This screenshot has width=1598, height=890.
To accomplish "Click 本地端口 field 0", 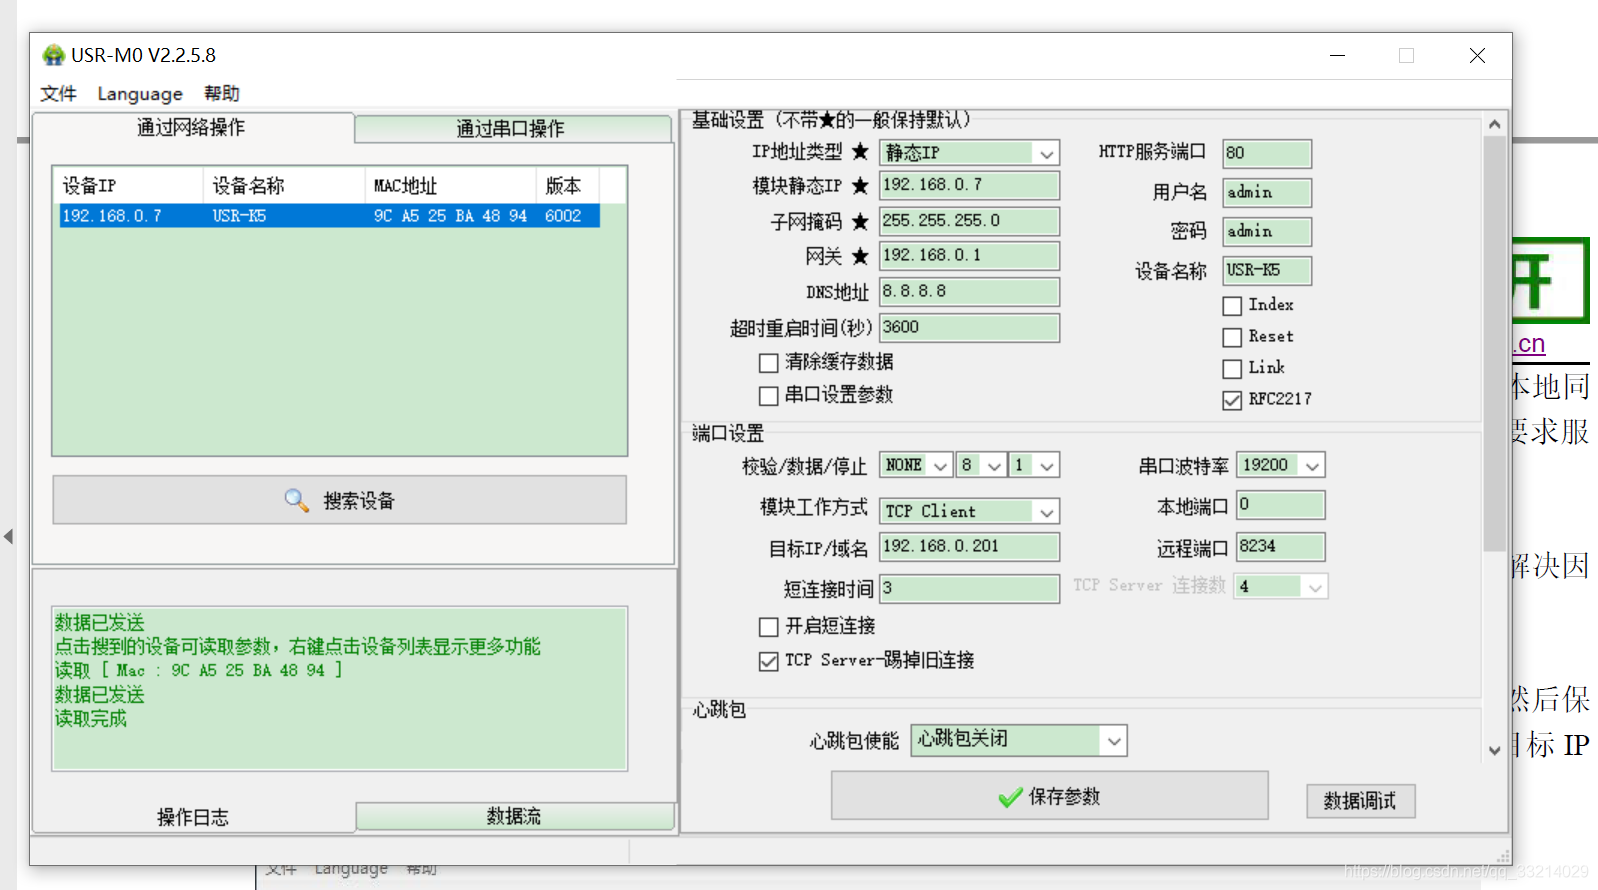I will point(1281,505).
